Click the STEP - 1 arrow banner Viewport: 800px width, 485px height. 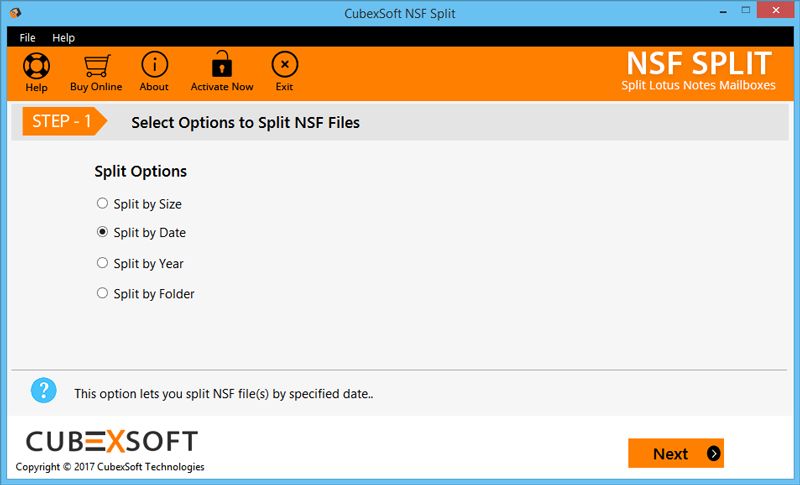click(64, 121)
